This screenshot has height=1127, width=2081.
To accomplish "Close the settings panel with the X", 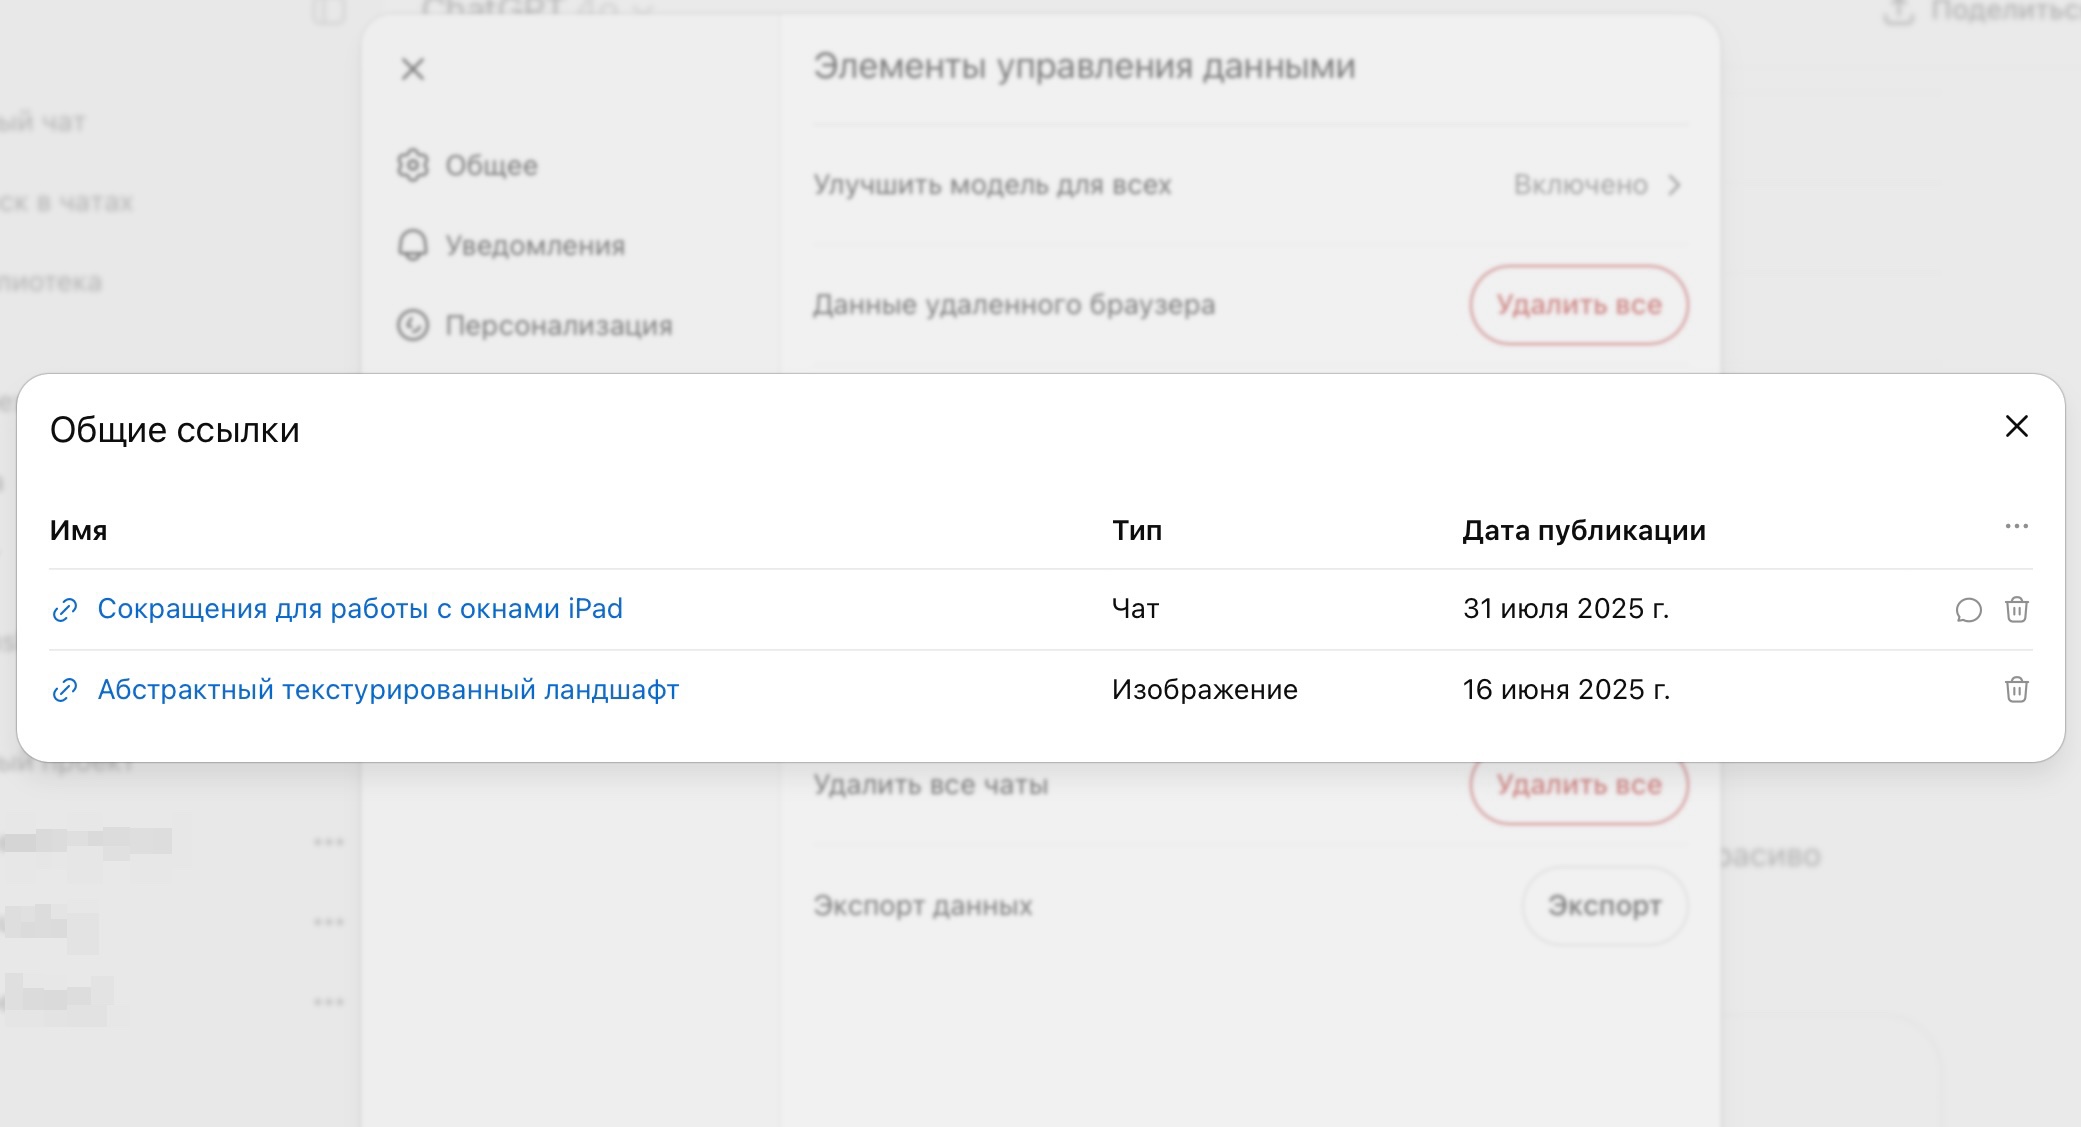I will click(412, 69).
